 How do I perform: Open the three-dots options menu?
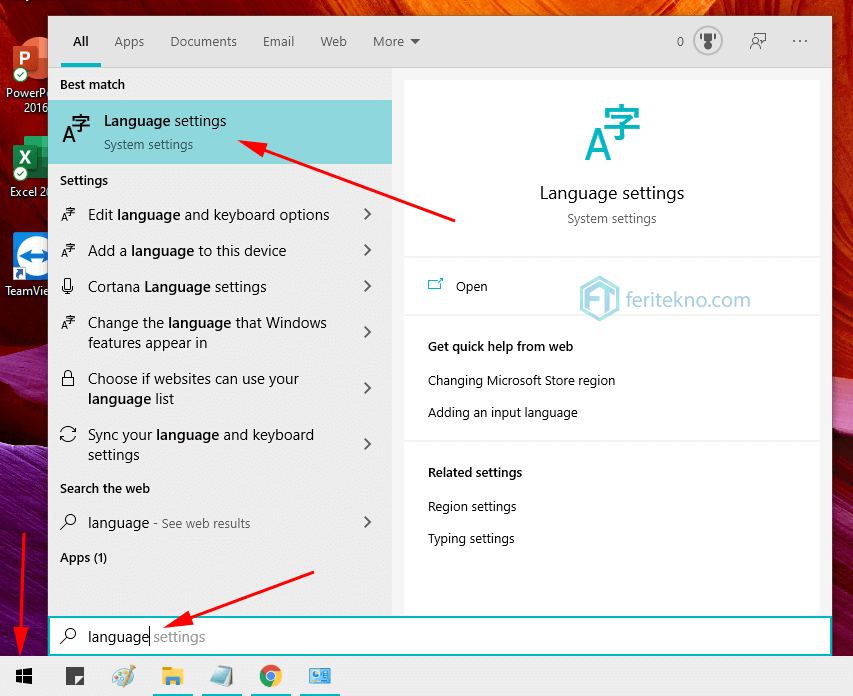click(x=800, y=41)
